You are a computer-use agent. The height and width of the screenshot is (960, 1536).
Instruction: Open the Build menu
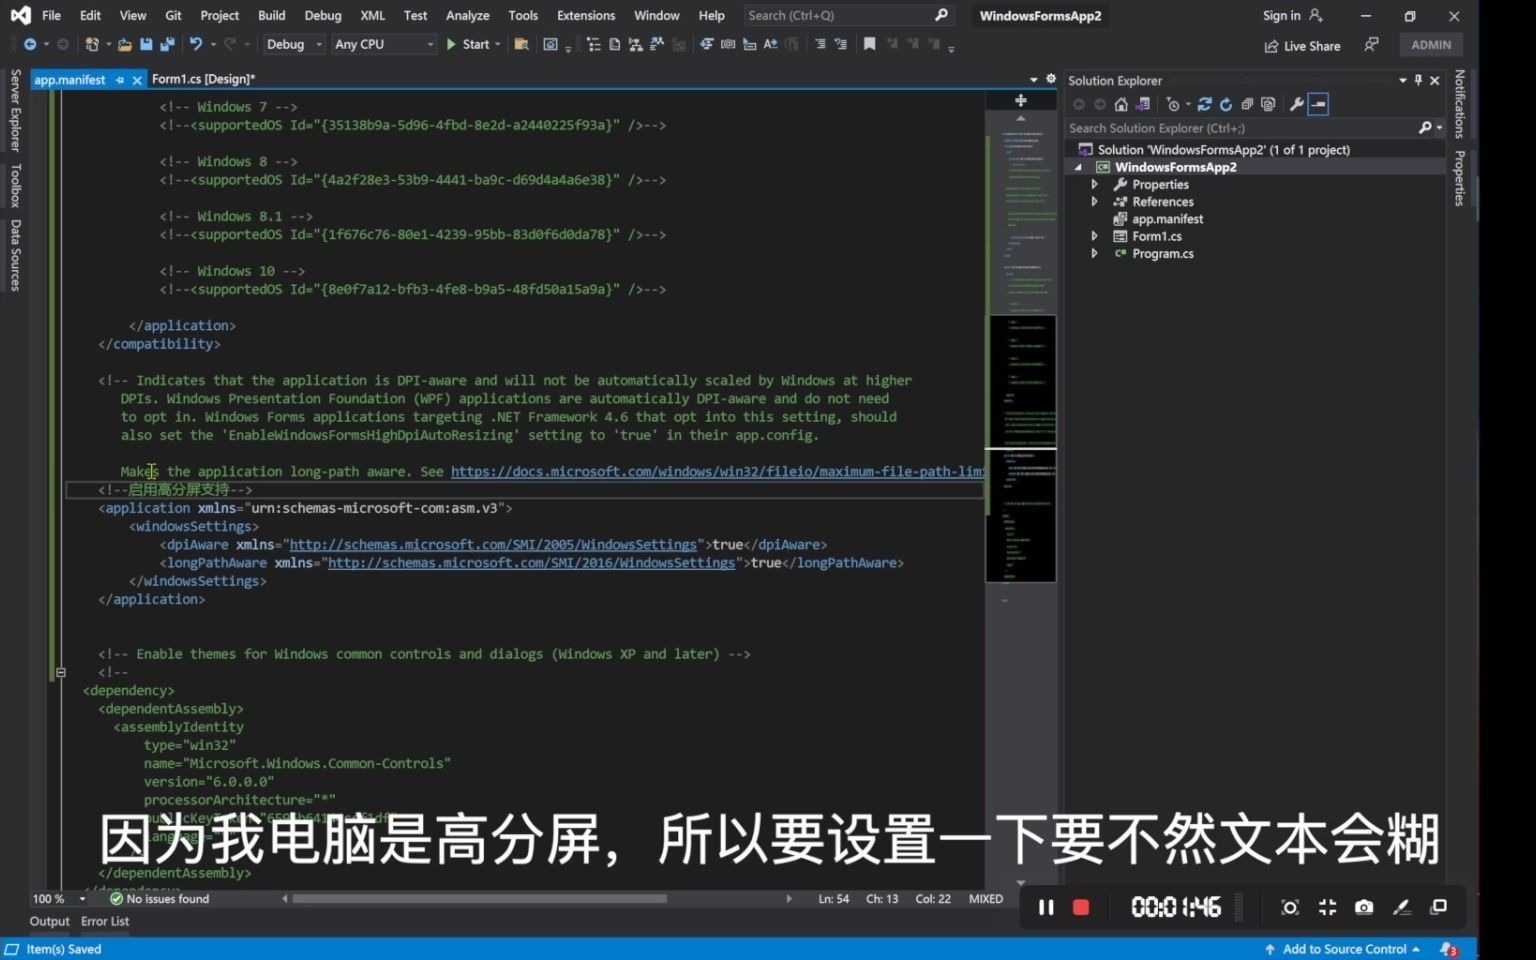(x=271, y=15)
